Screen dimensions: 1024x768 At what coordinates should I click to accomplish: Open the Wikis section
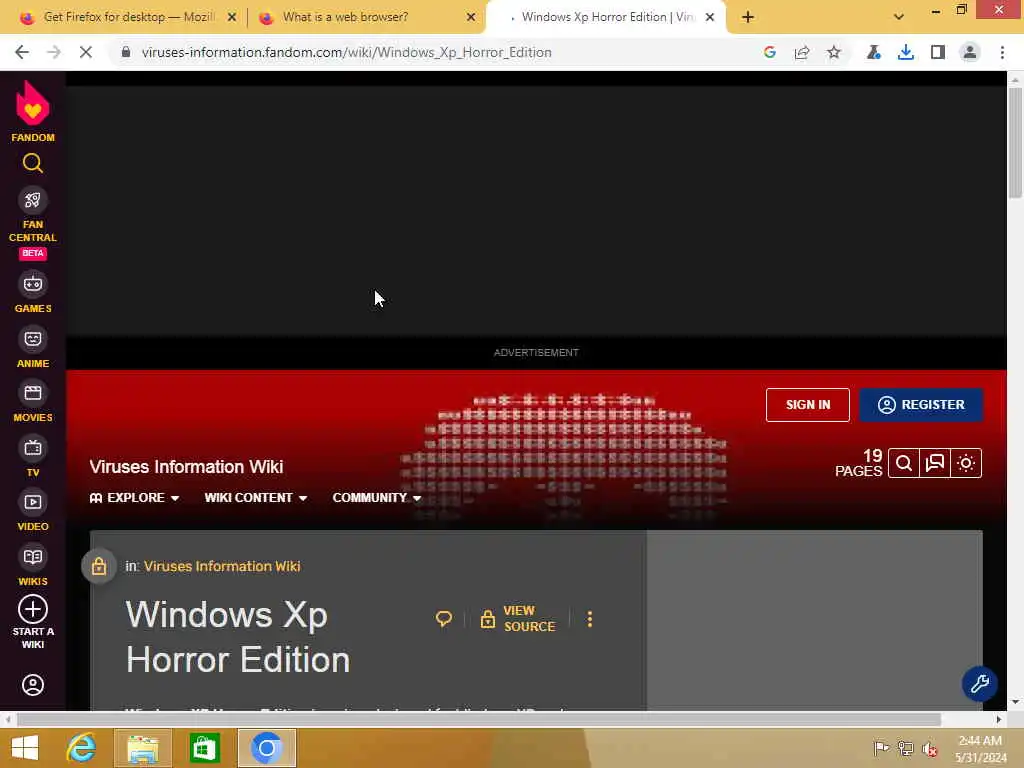(33, 566)
